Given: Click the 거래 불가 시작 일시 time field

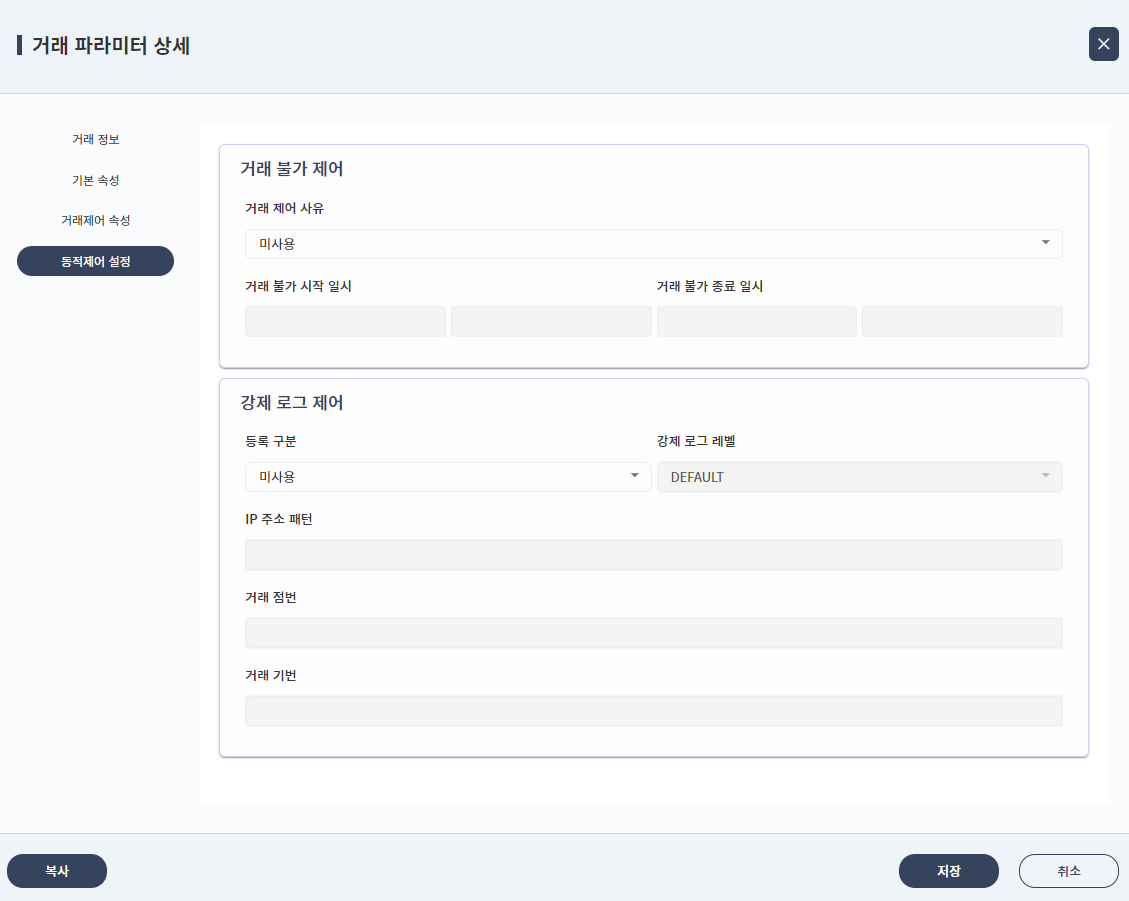Looking at the screenshot, I should 551,321.
